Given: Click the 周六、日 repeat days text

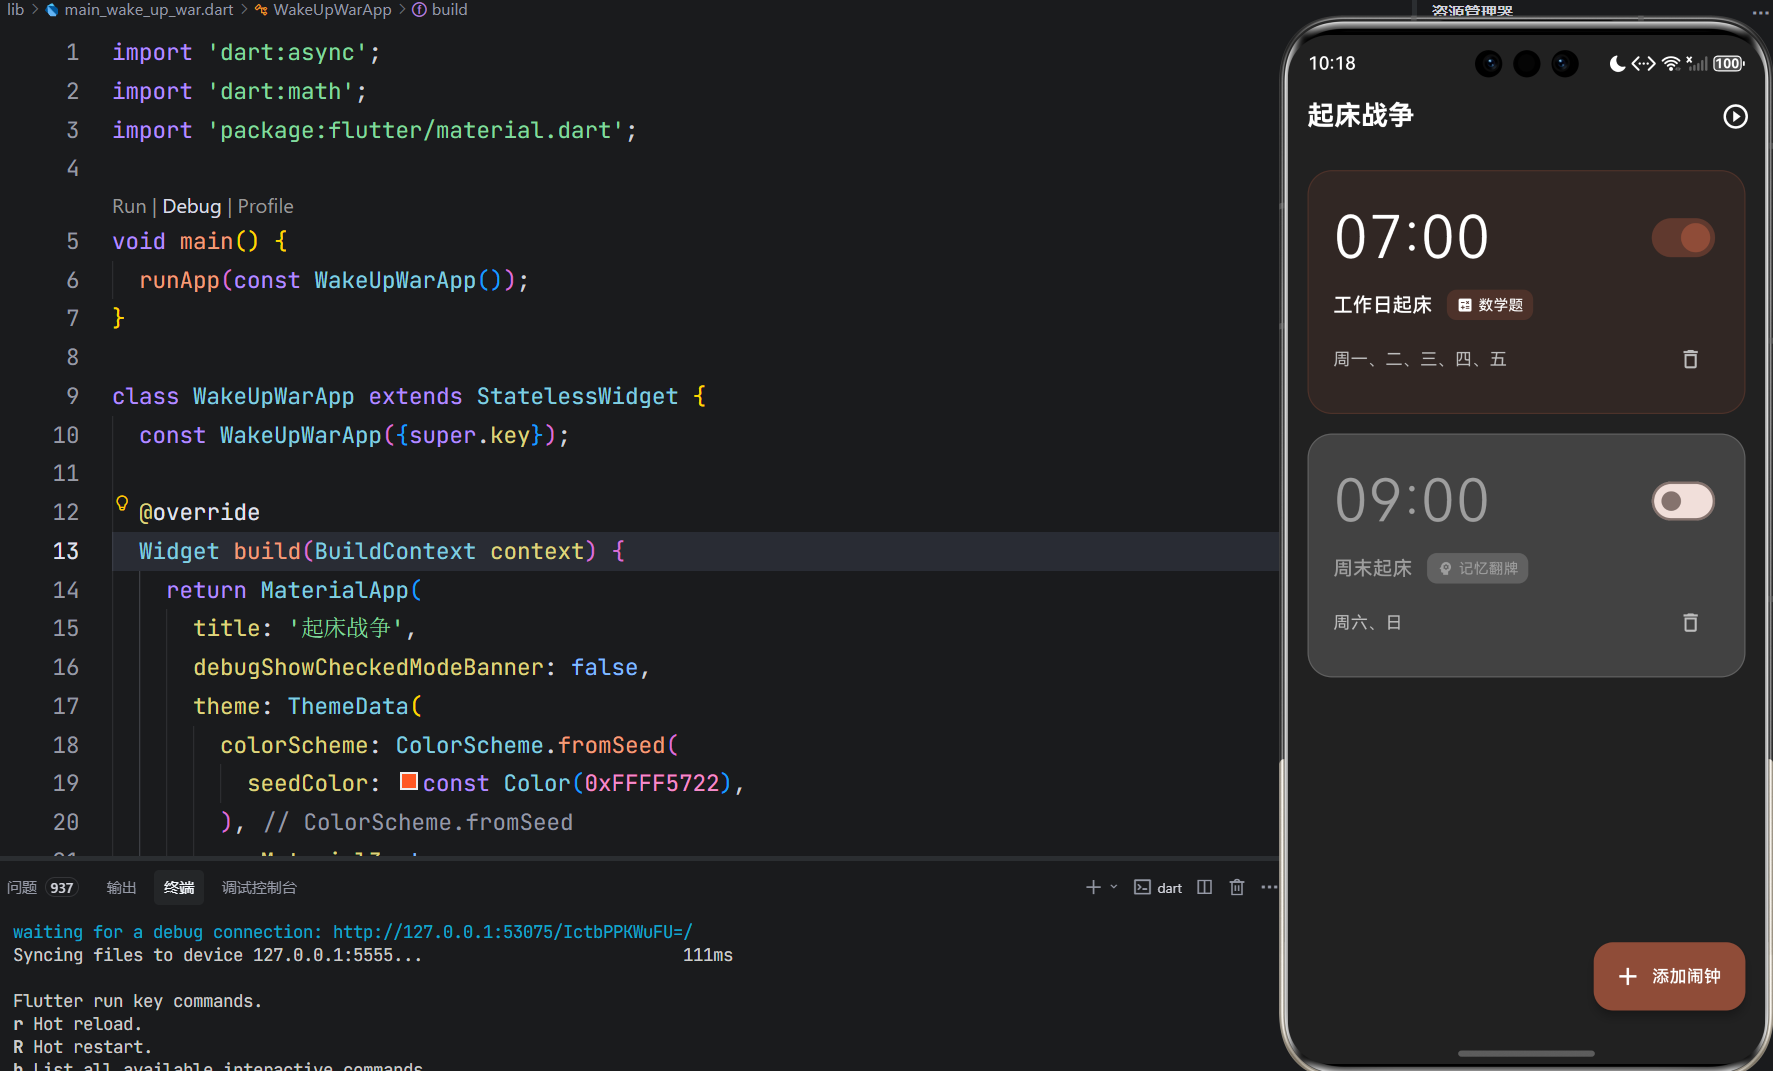Looking at the screenshot, I should [1367, 622].
